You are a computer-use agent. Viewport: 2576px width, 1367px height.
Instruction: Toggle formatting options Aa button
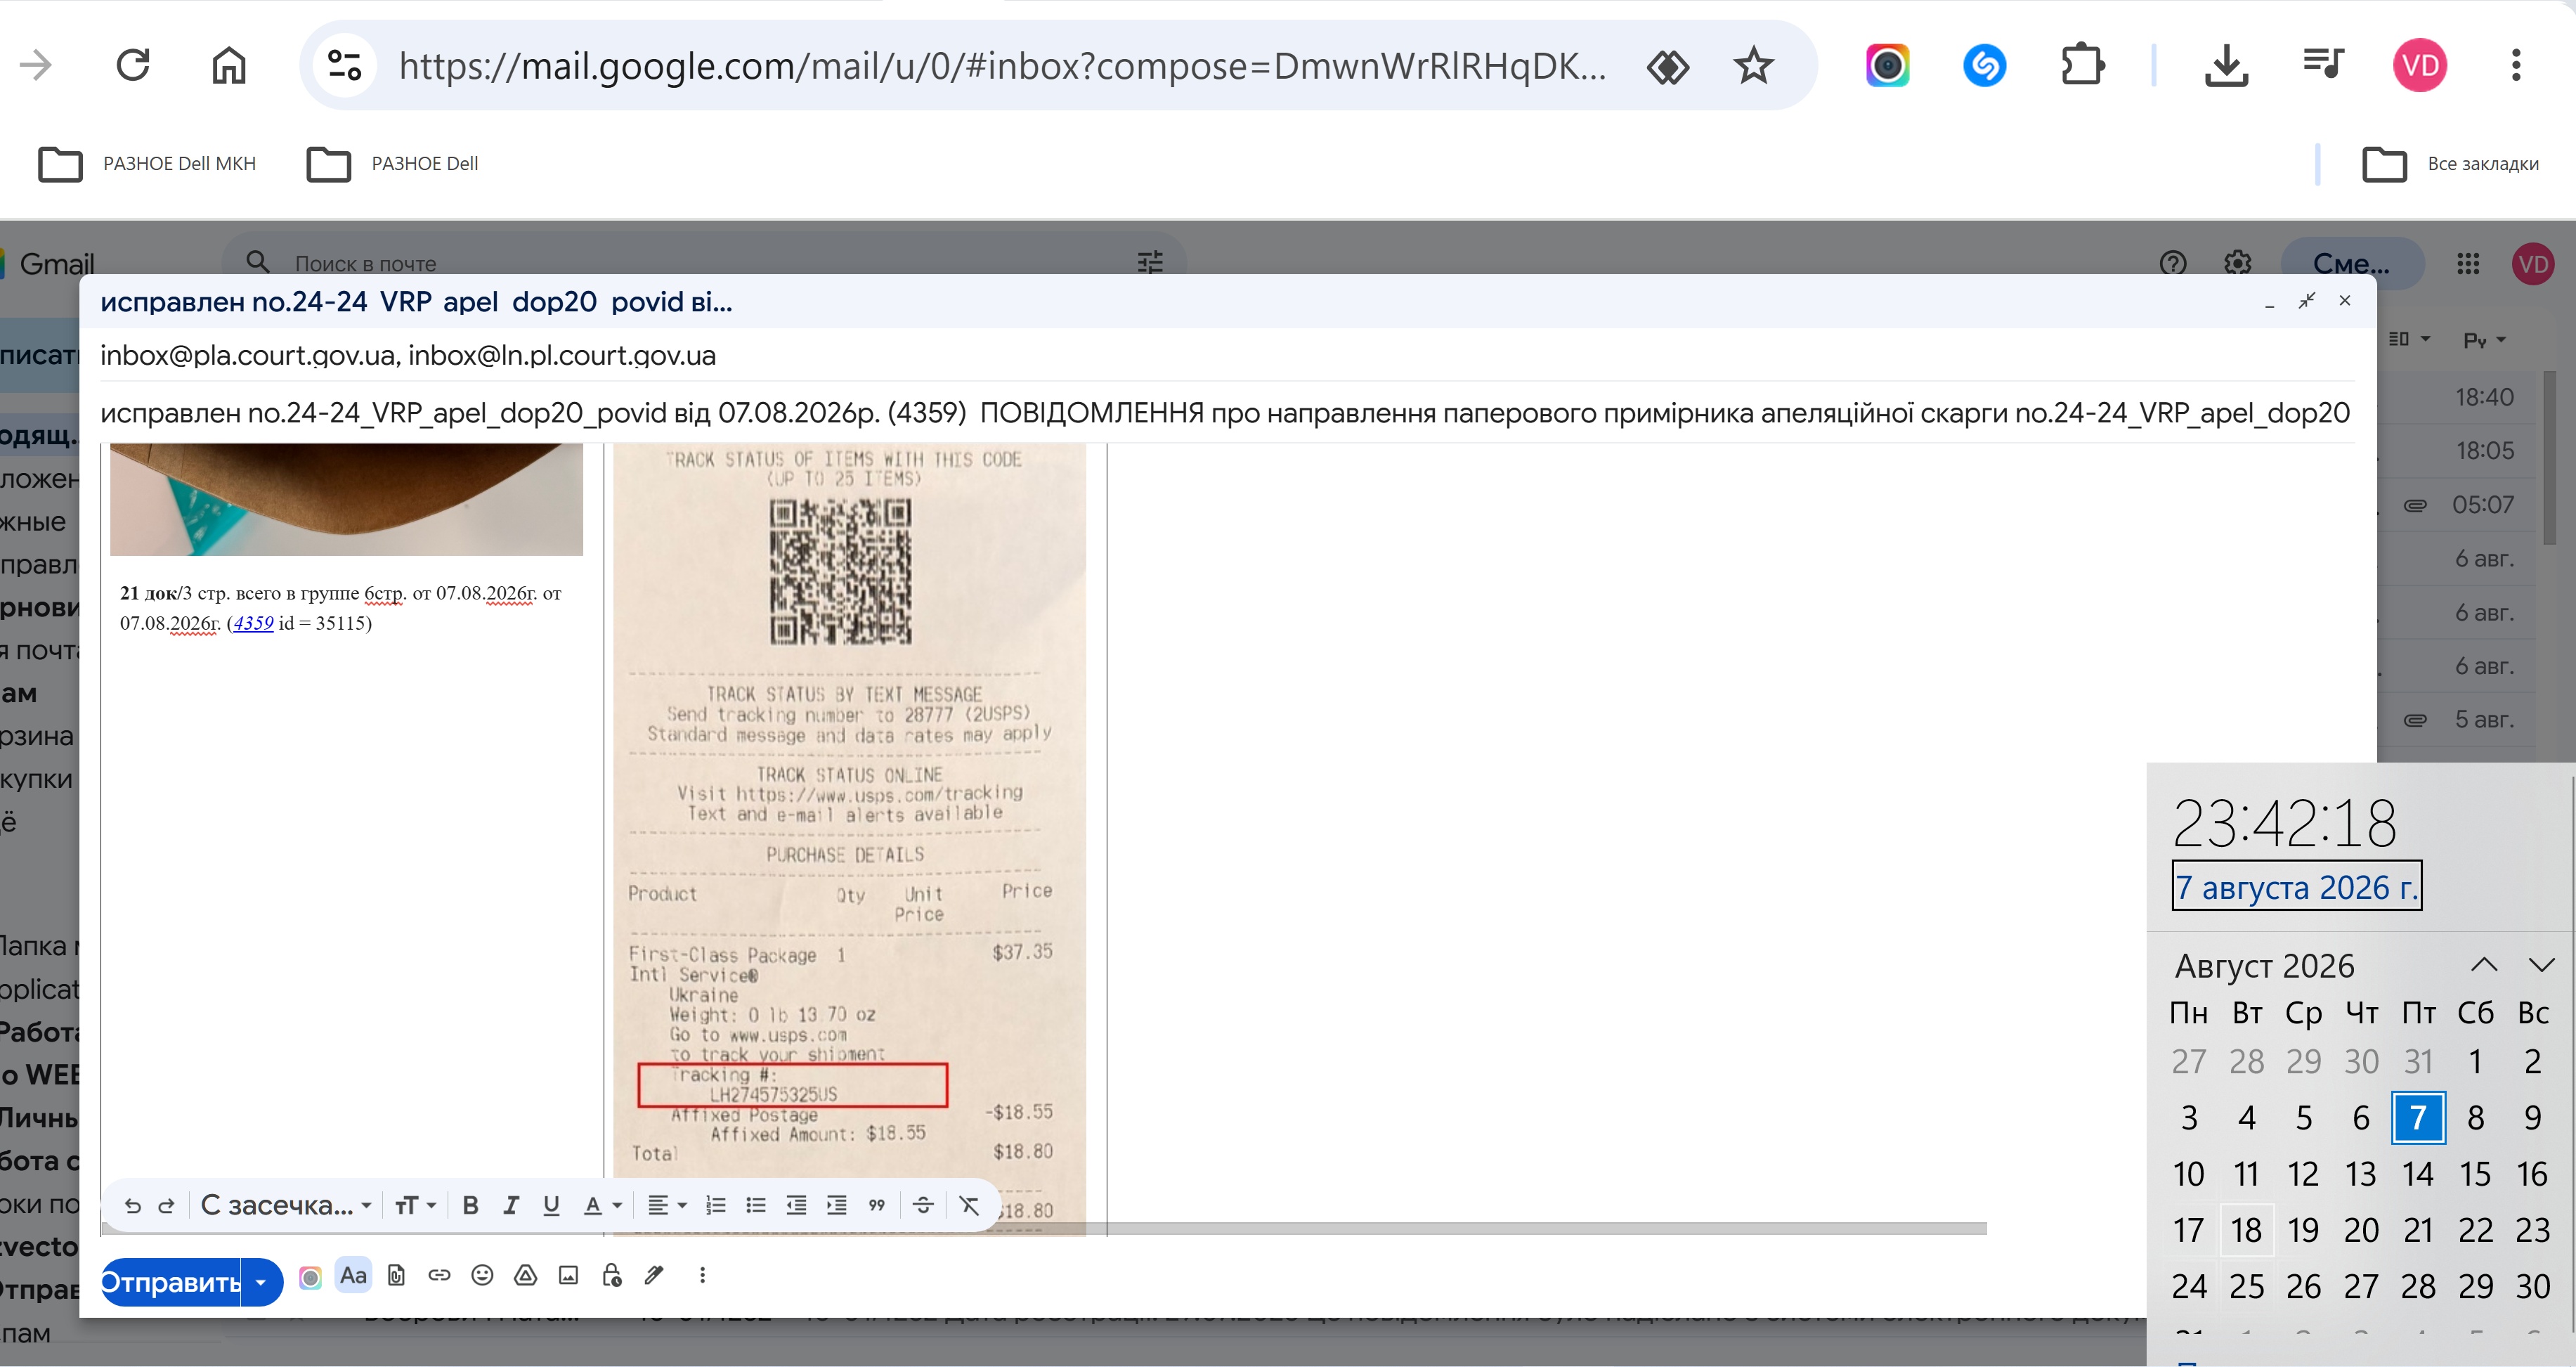tap(353, 1276)
